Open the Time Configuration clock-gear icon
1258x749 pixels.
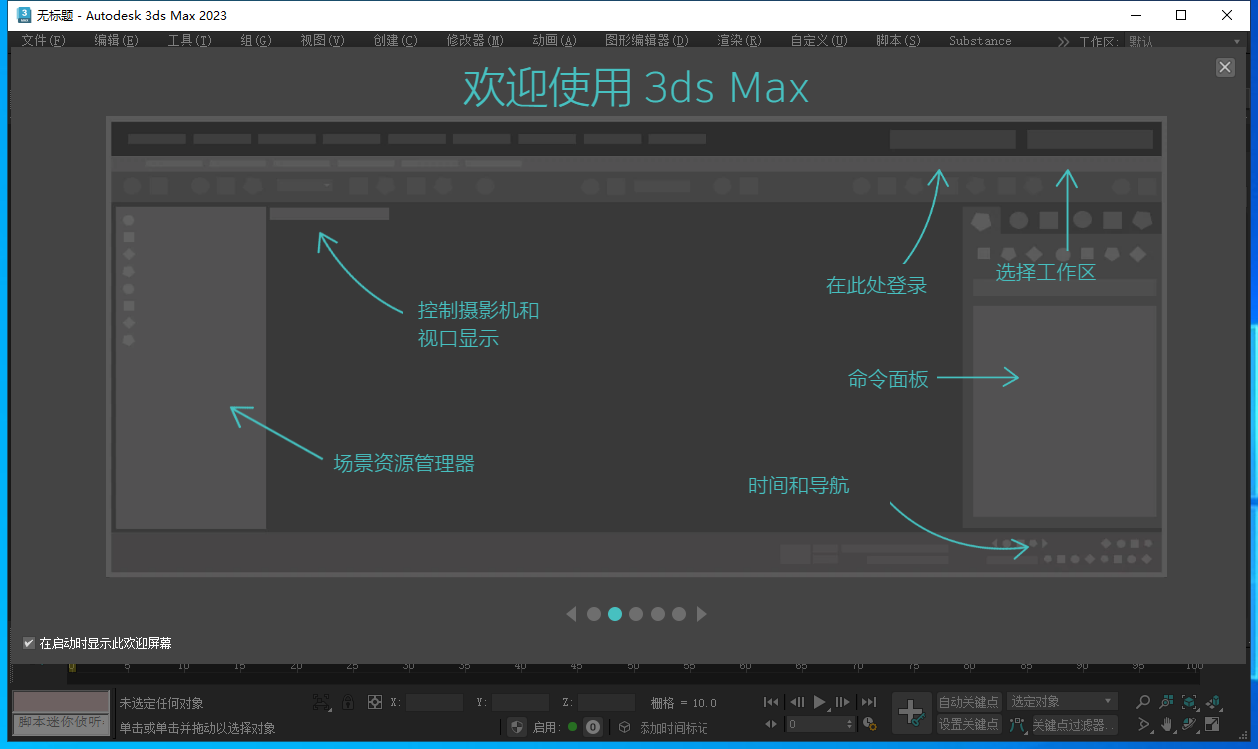coord(869,724)
